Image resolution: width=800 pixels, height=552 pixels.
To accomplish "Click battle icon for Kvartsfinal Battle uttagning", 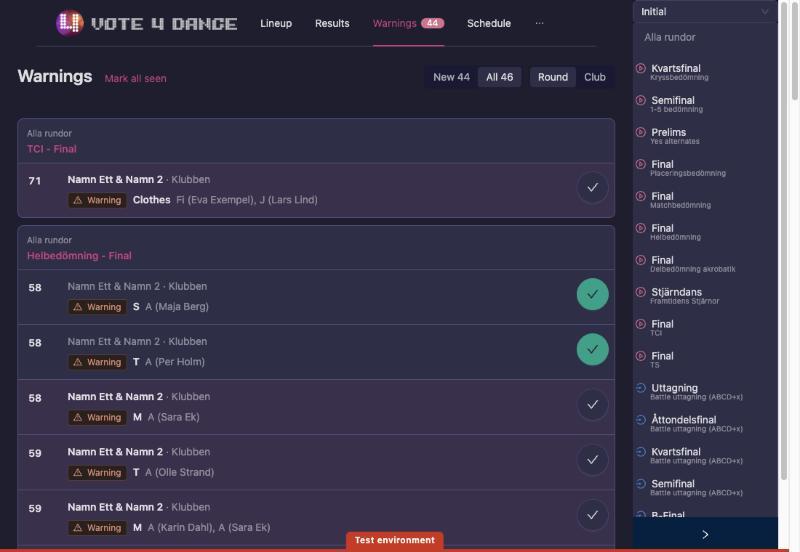I will (x=641, y=452).
